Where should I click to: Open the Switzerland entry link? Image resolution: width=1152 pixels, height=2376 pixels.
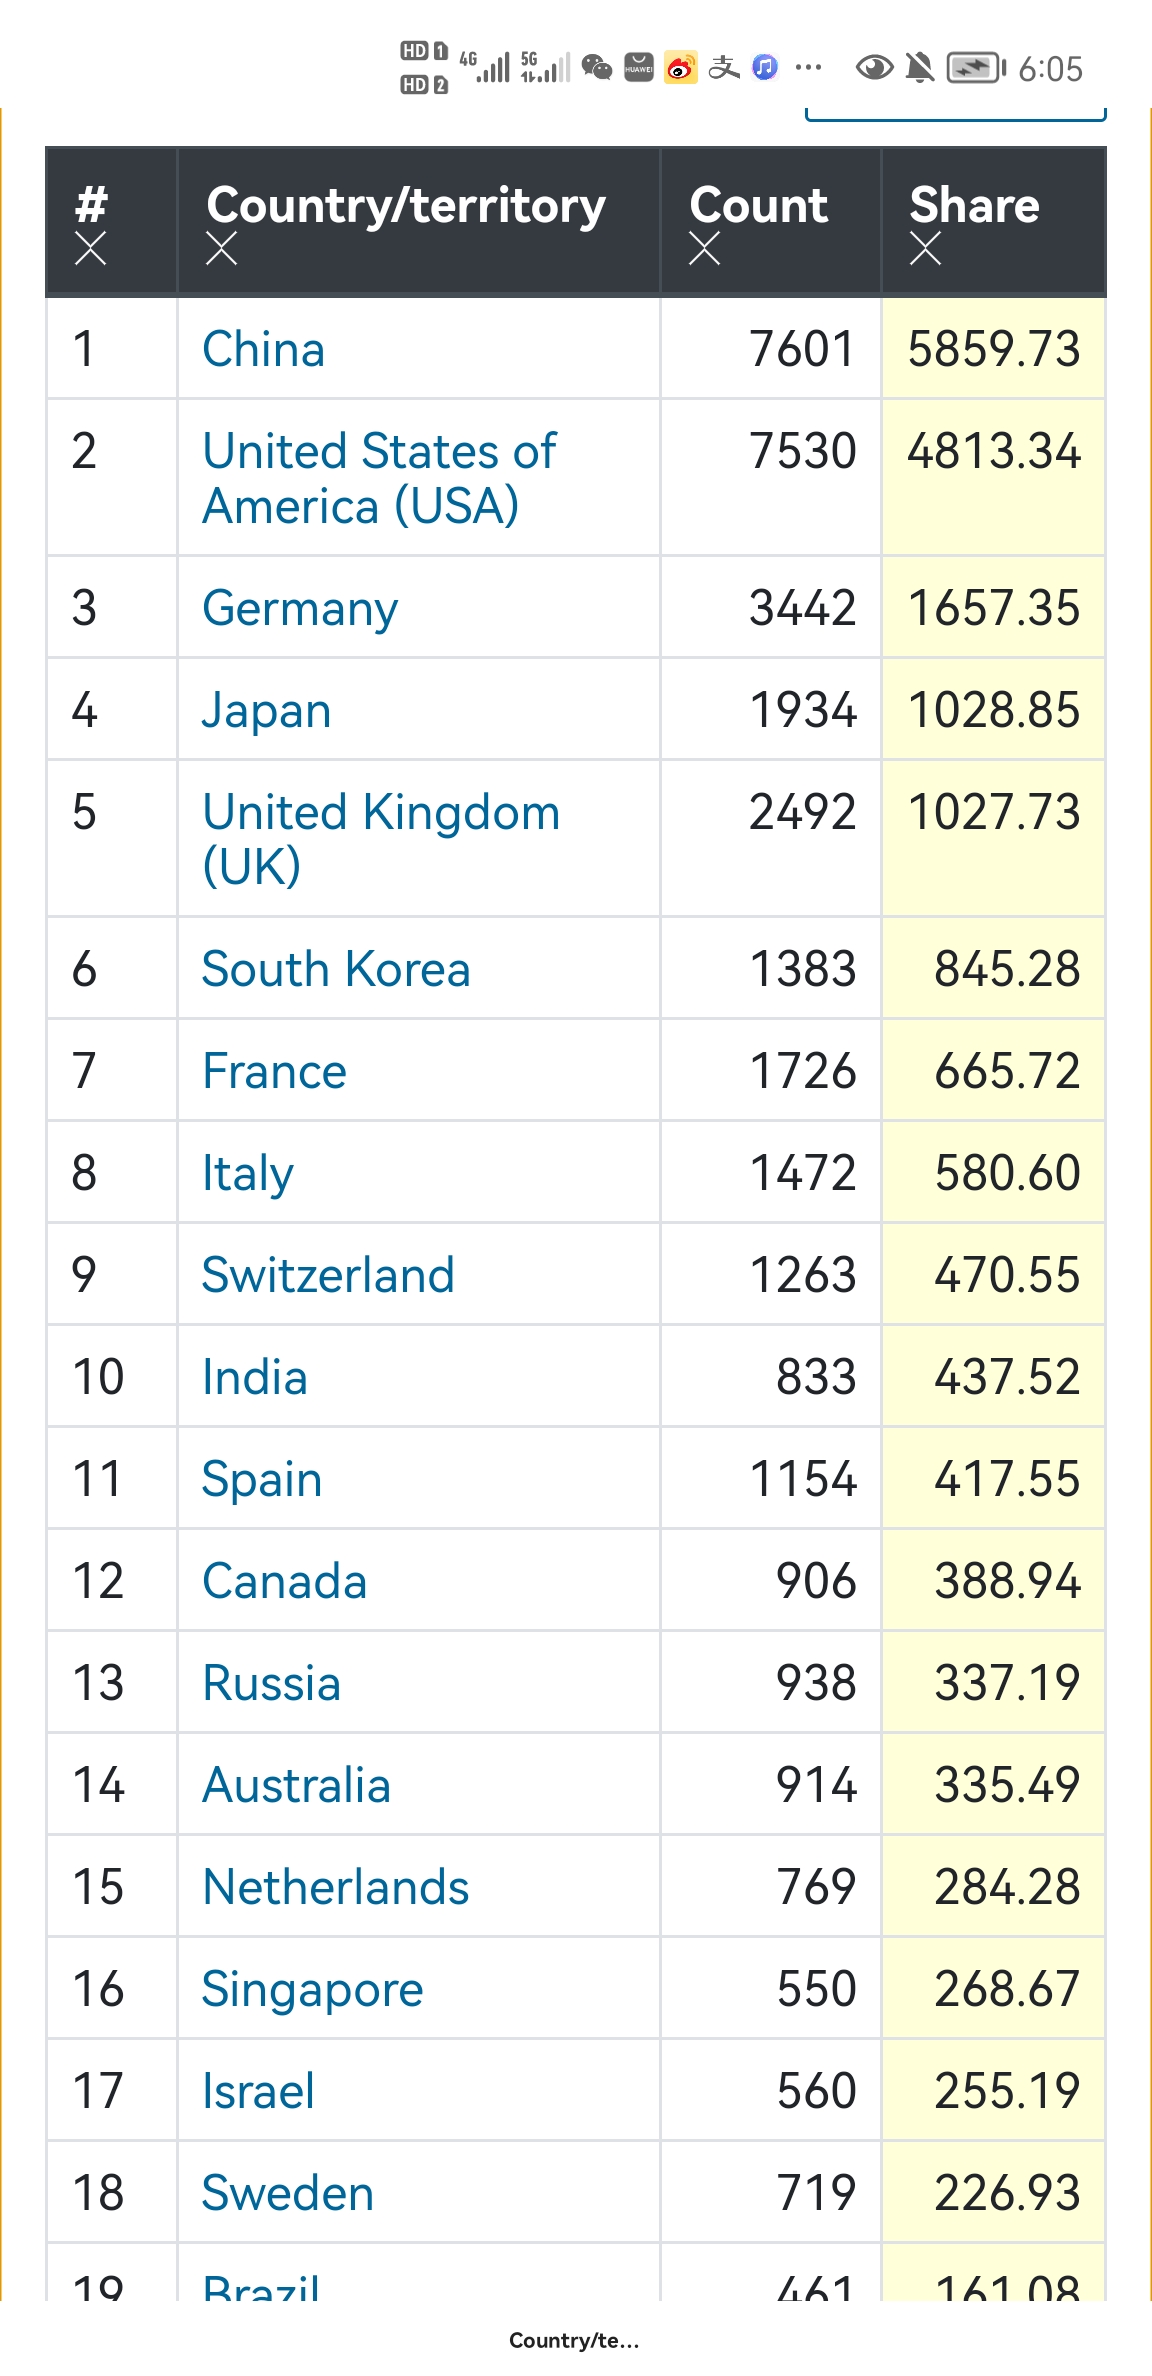pos(327,1275)
